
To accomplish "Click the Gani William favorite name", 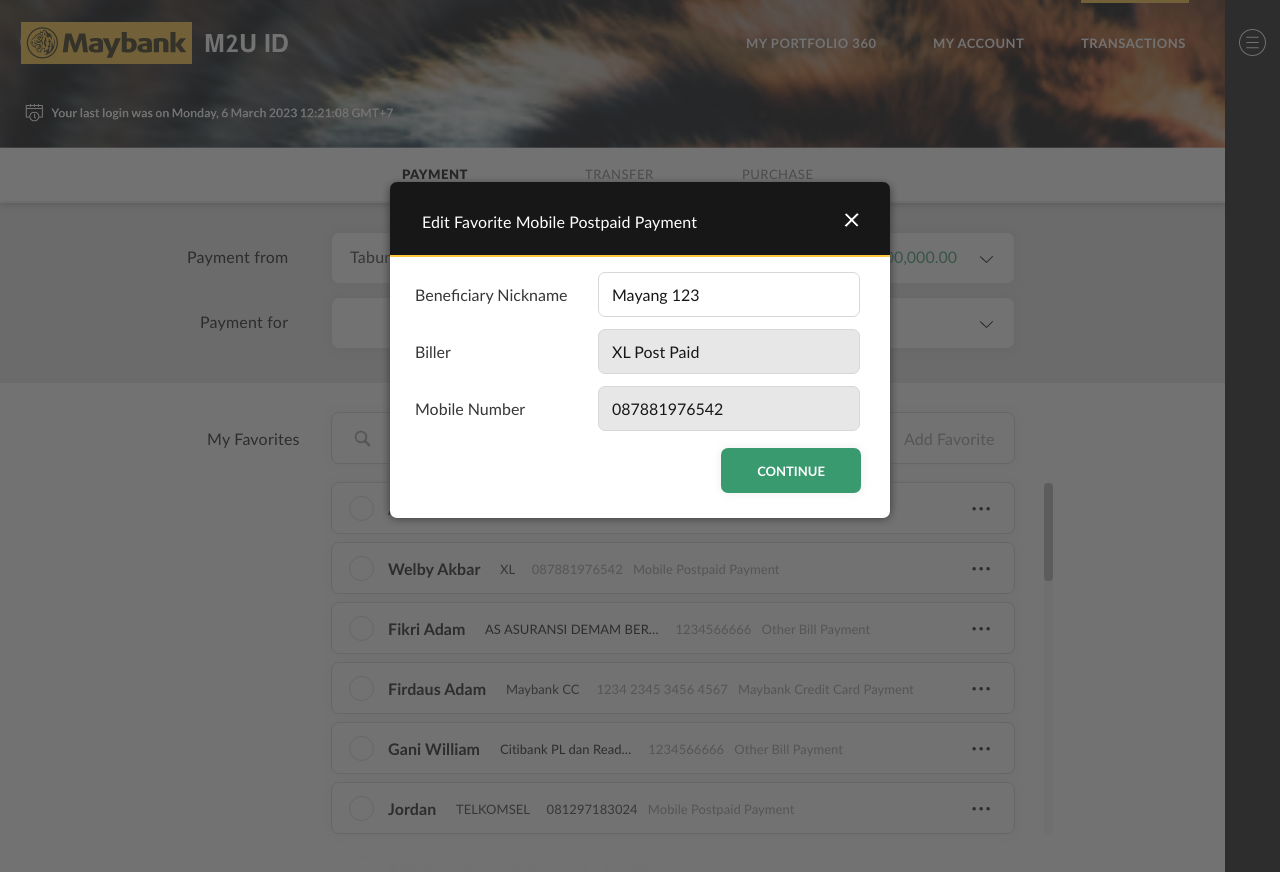I will coord(434,749).
